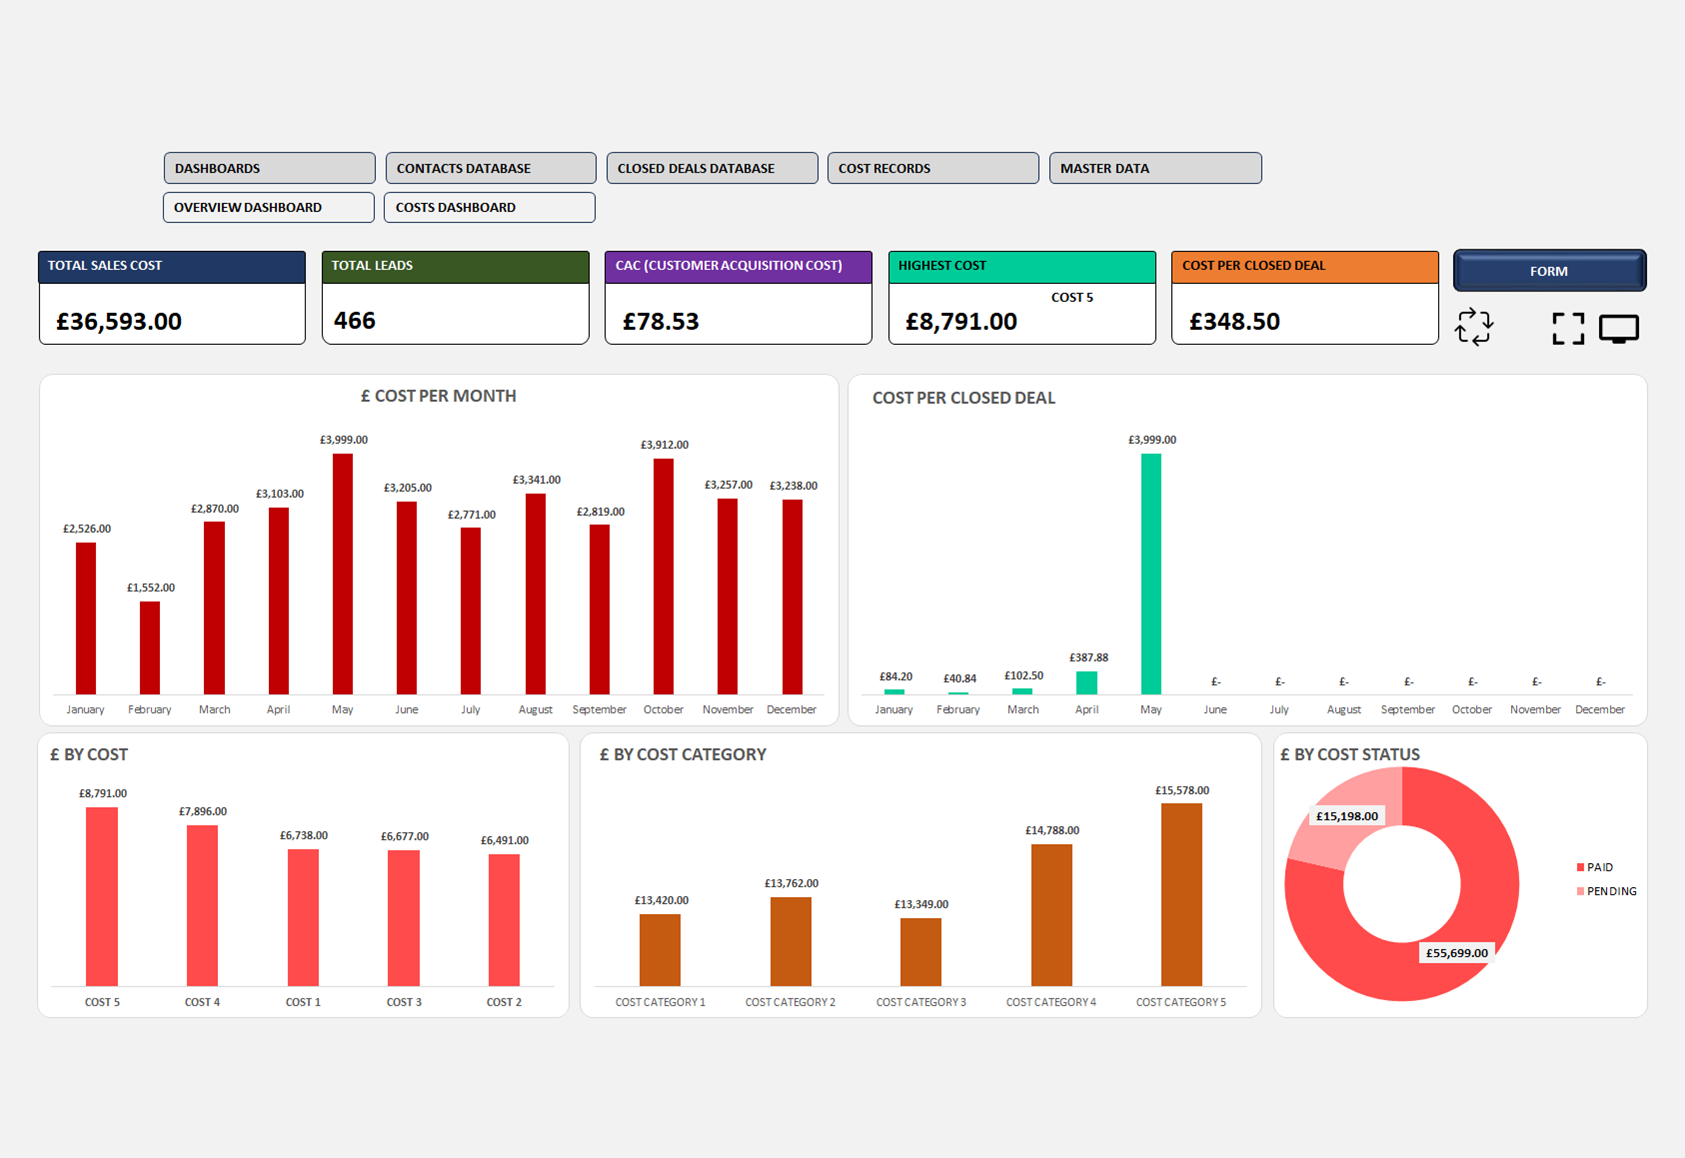Click the HIGHEST COST card header

tap(1022, 267)
